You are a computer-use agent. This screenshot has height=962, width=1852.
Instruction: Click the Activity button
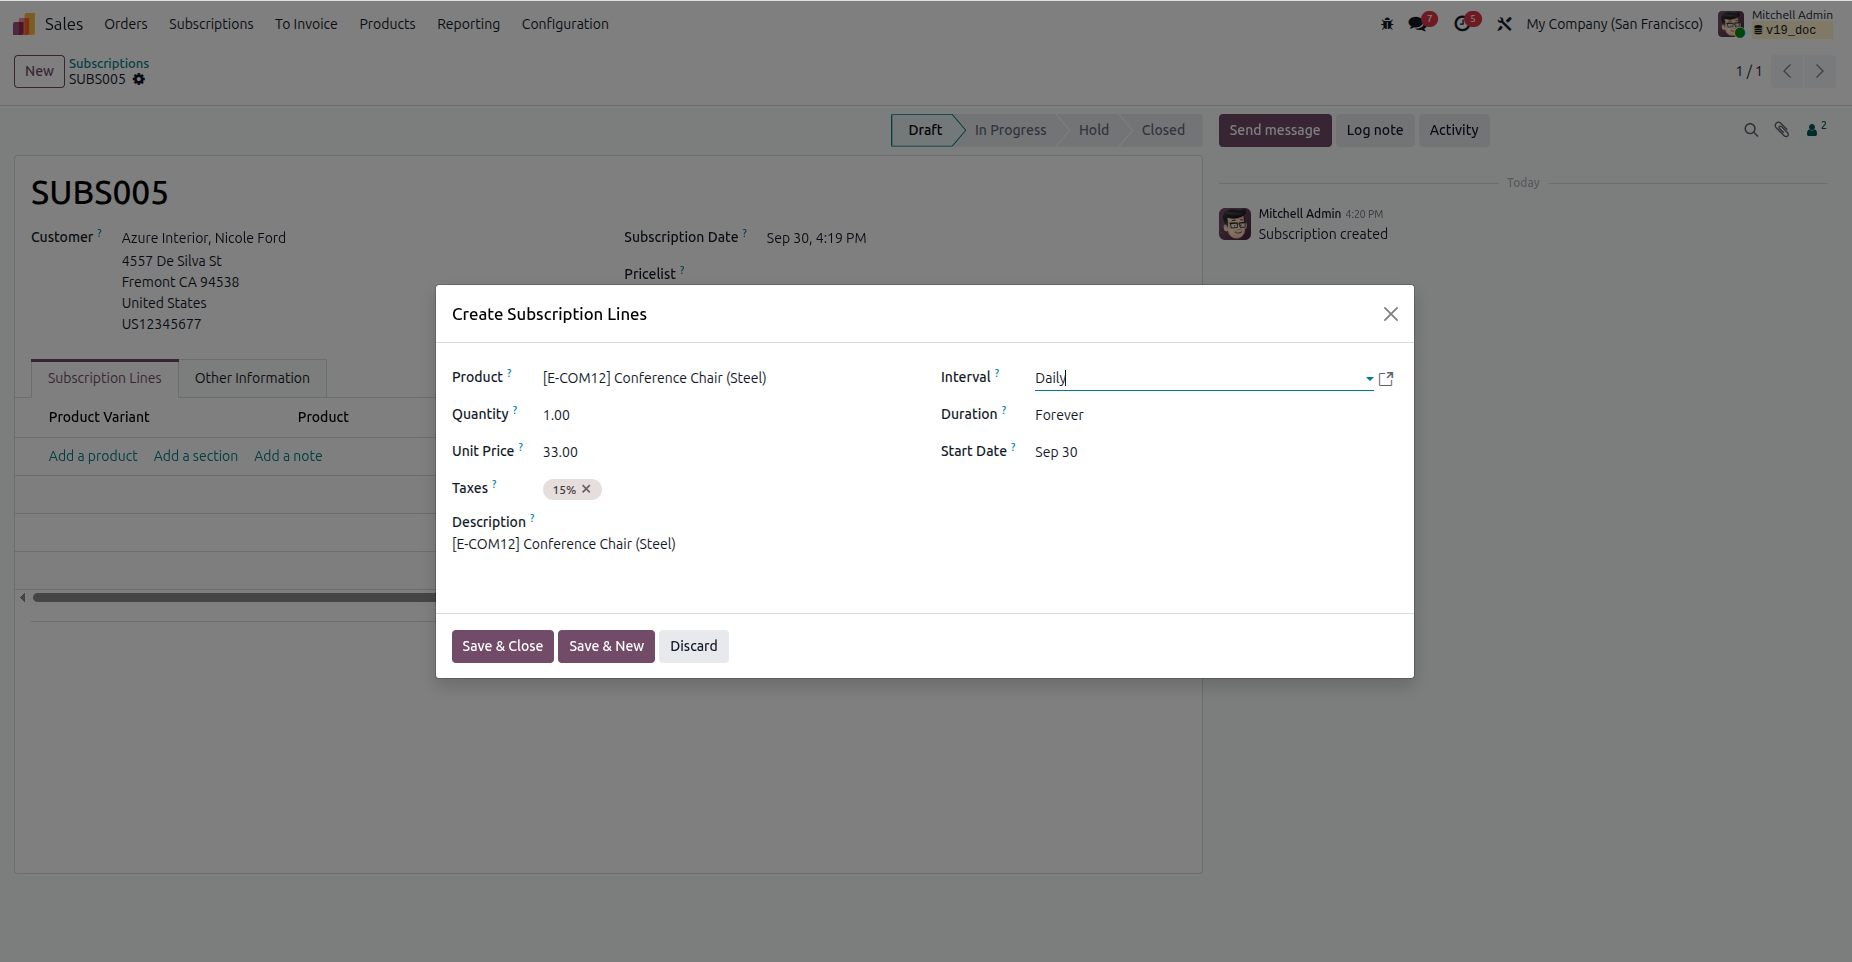coord(1454,130)
